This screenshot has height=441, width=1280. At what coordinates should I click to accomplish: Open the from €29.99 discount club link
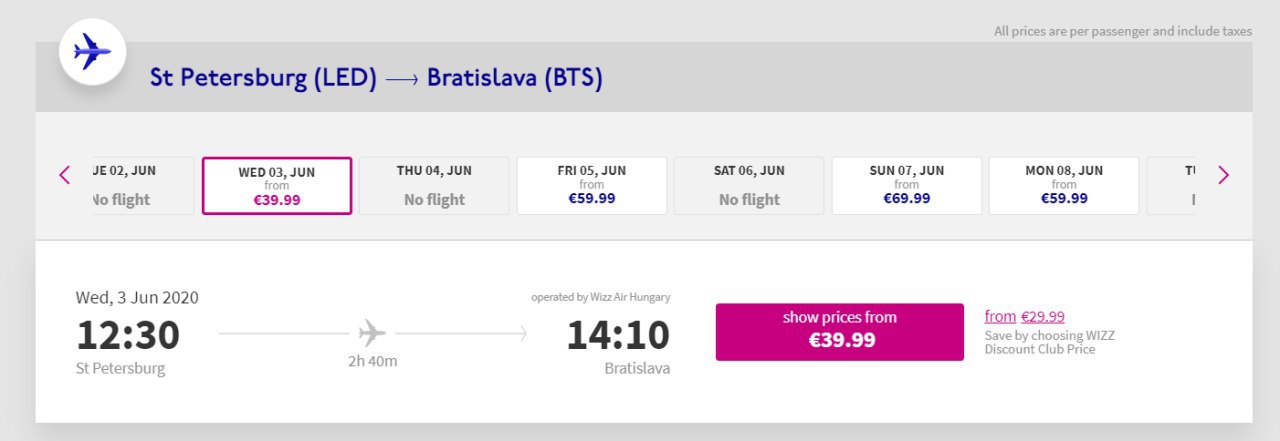[x=1025, y=317]
